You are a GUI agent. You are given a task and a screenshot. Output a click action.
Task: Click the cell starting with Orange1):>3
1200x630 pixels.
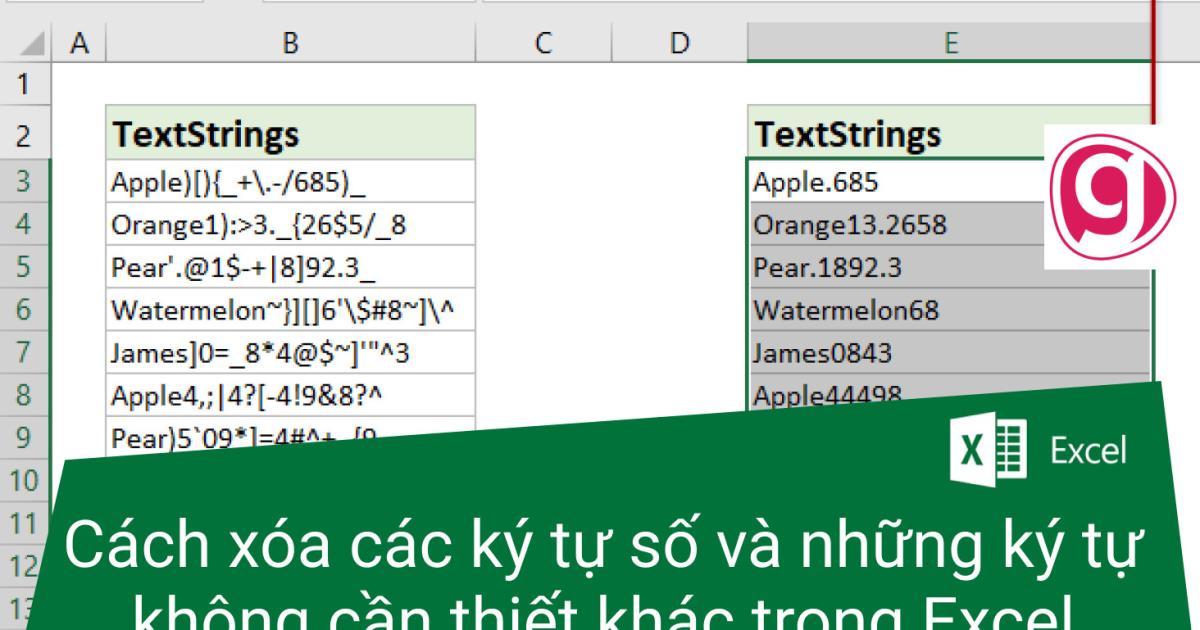(290, 226)
